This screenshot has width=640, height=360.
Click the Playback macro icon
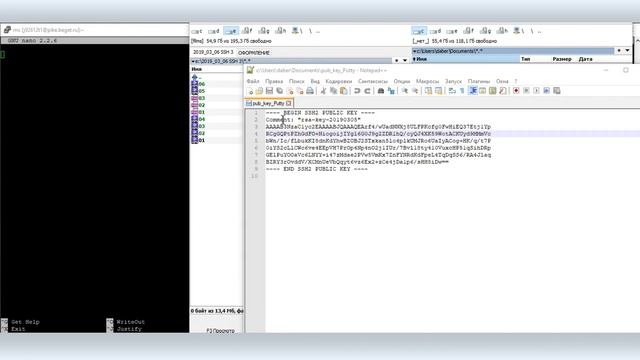click(x=536, y=91)
